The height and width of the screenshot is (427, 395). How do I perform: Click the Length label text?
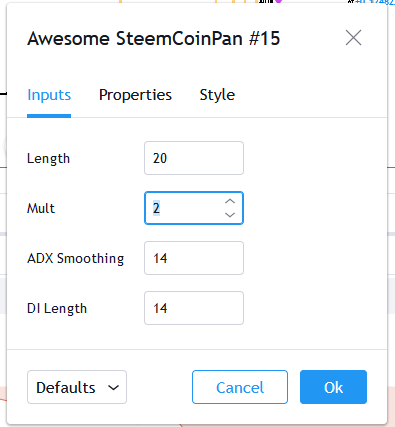(49, 158)
